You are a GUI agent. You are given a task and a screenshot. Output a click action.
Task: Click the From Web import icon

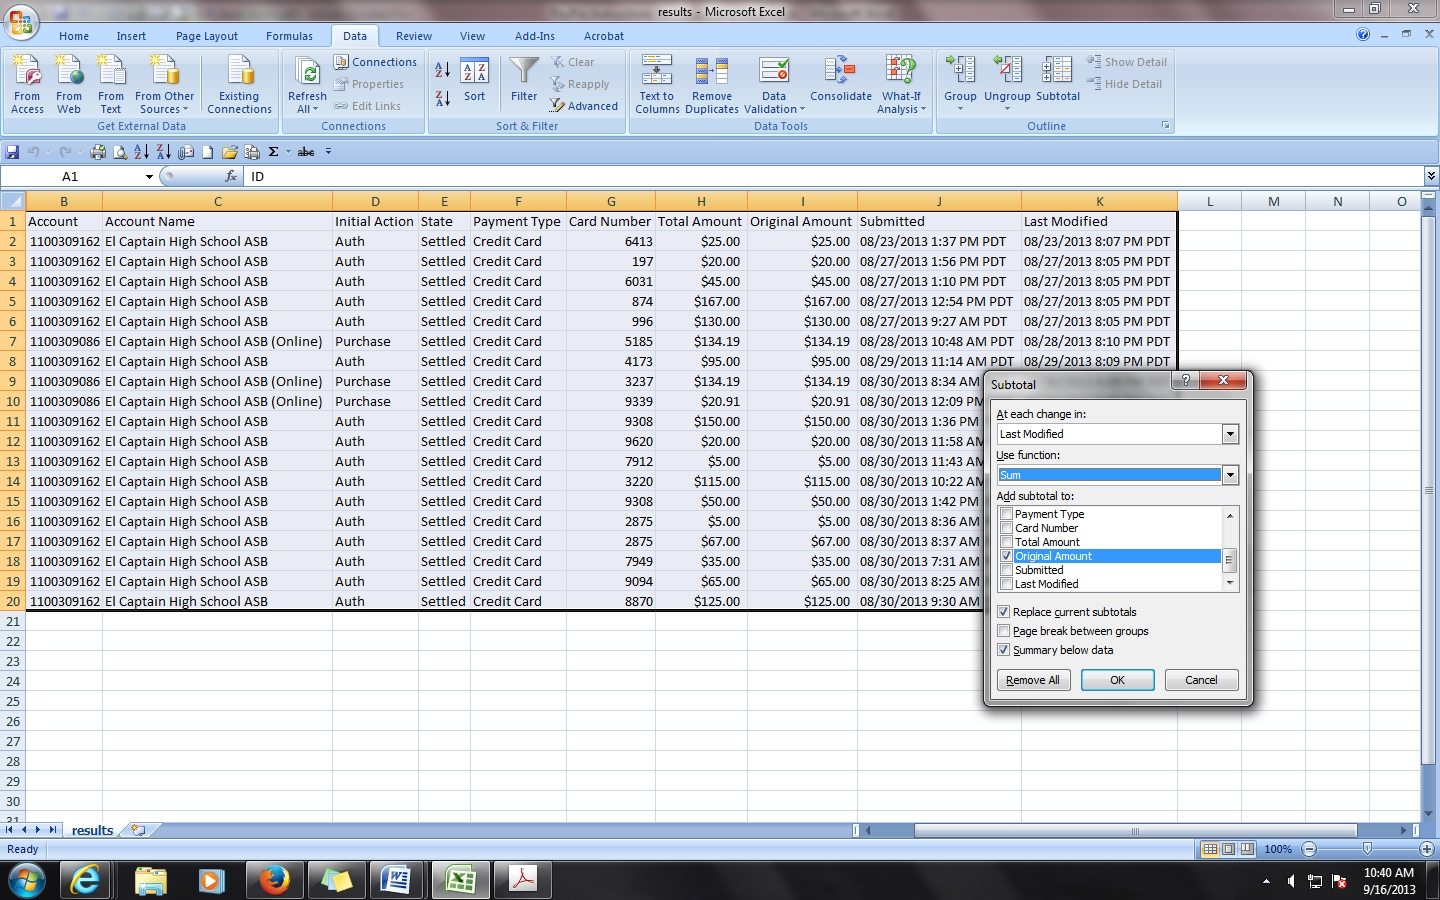(x=69, y=84)
